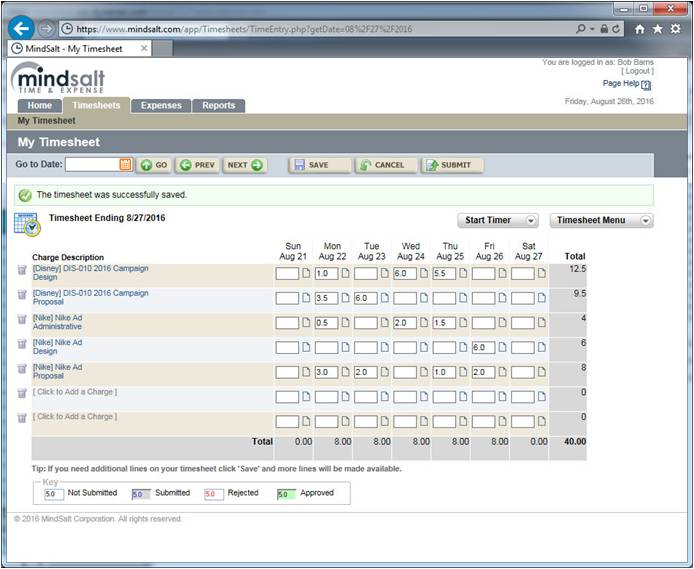Click the browser back arrow button
This screenshot has width=694, height=569.
[21, 29]
